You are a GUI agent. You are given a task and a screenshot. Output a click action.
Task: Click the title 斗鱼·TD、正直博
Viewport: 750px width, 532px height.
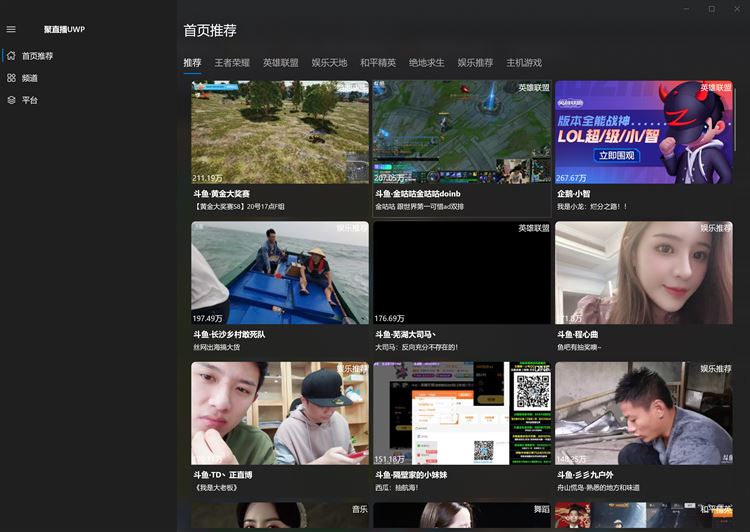pos(223,475)
